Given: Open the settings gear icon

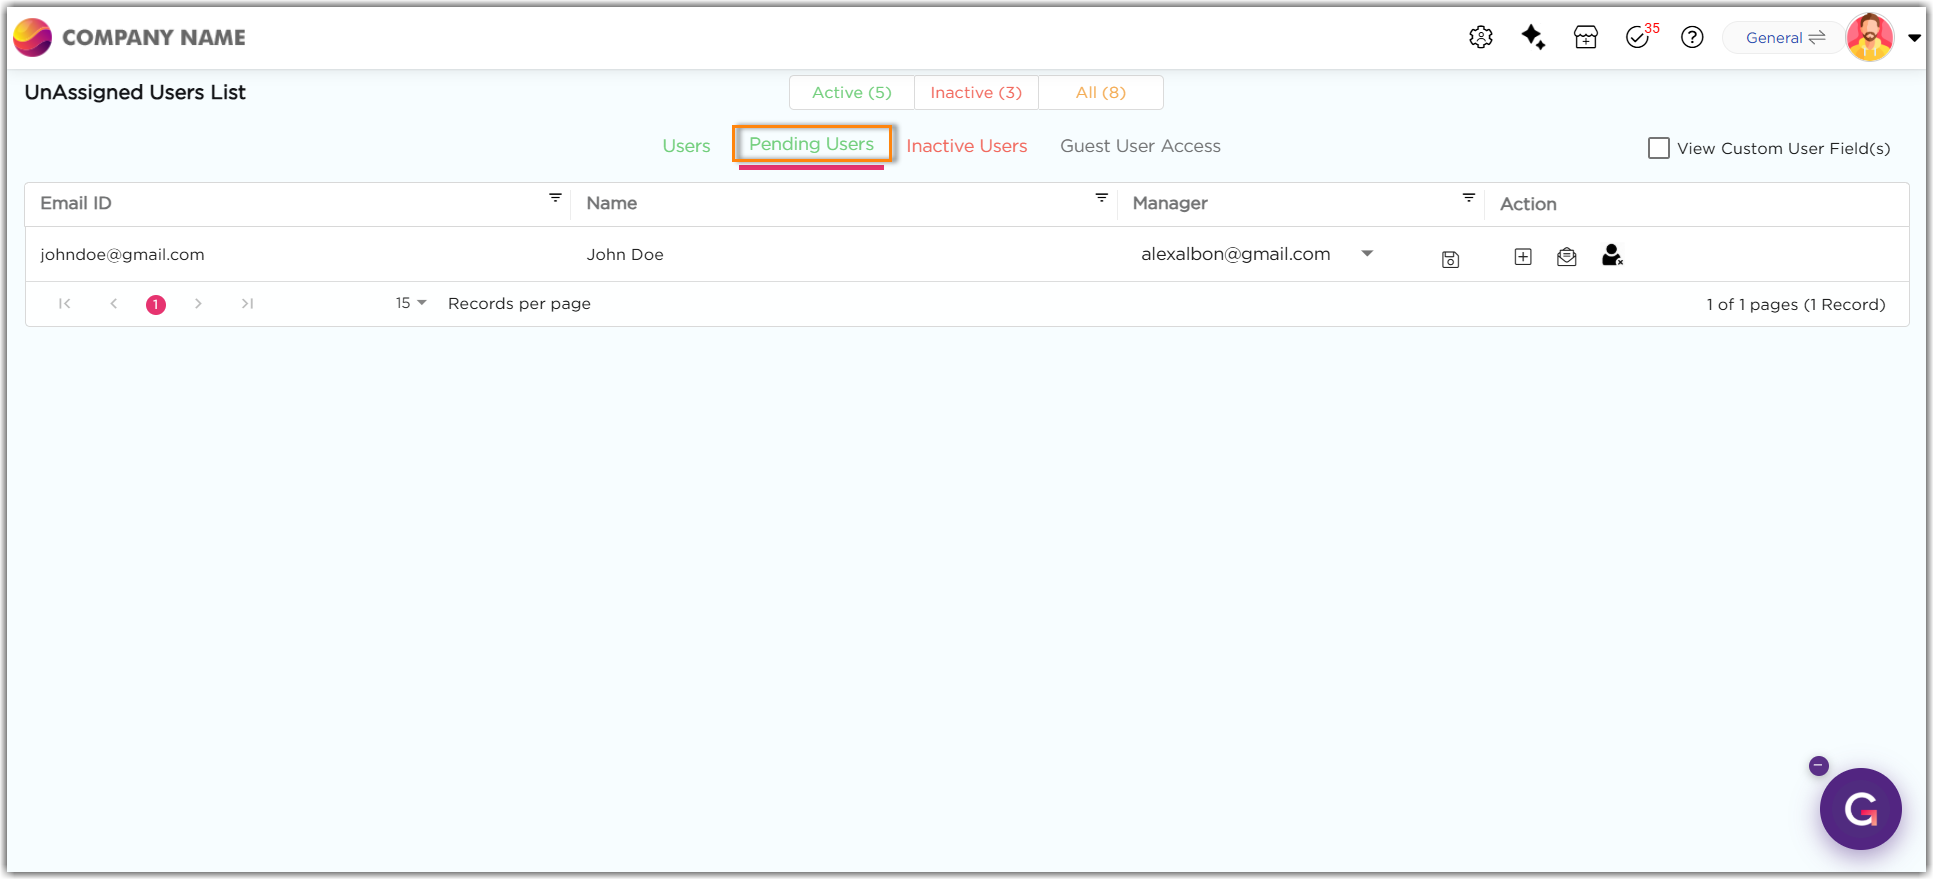Looking at the screenshot, I should pos(1480,37).
